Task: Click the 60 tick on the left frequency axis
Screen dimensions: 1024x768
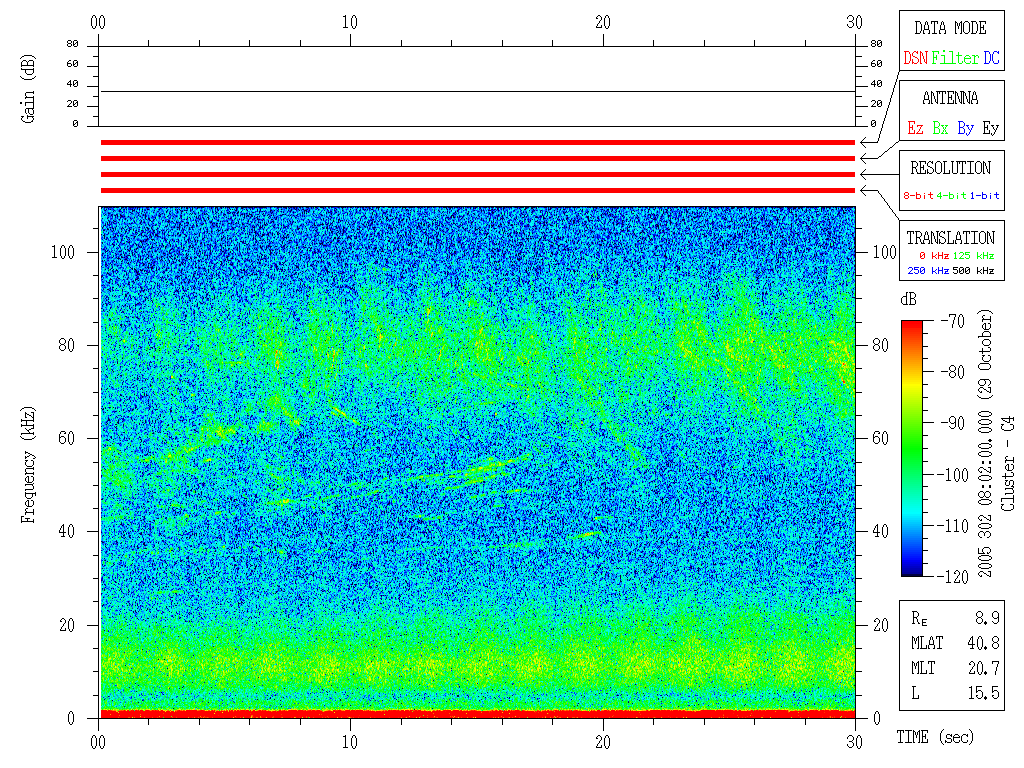Action: pyautogui.click(x=67, y=438)
